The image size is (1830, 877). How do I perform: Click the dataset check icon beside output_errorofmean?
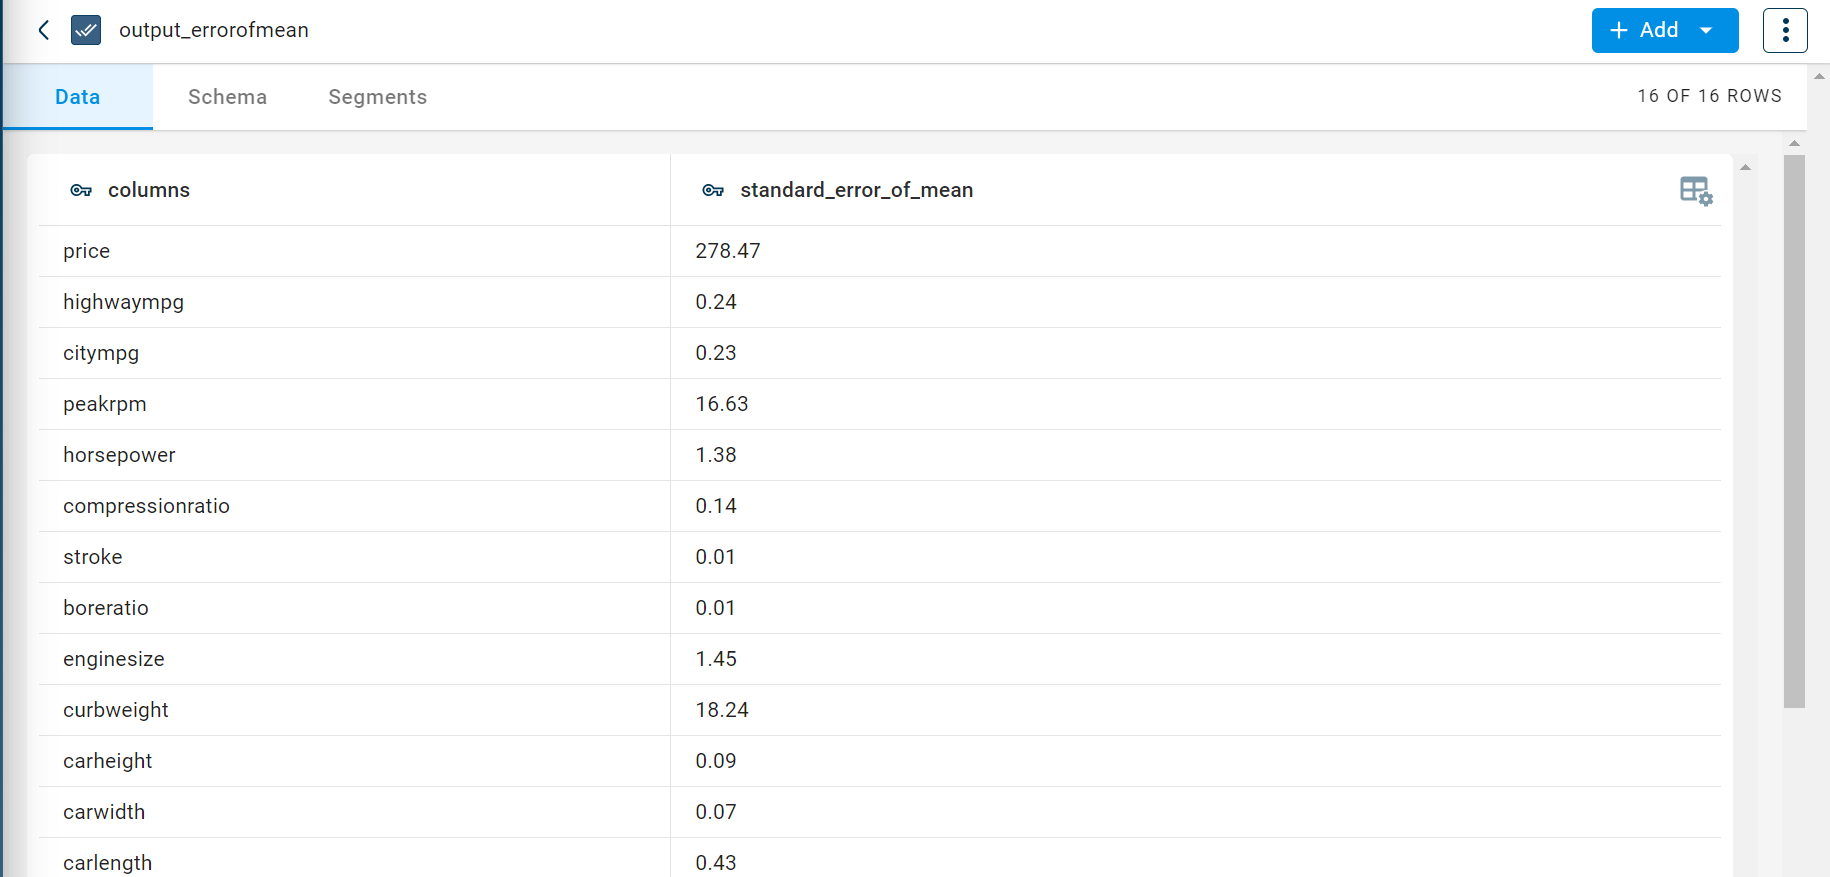pos(86,30)
